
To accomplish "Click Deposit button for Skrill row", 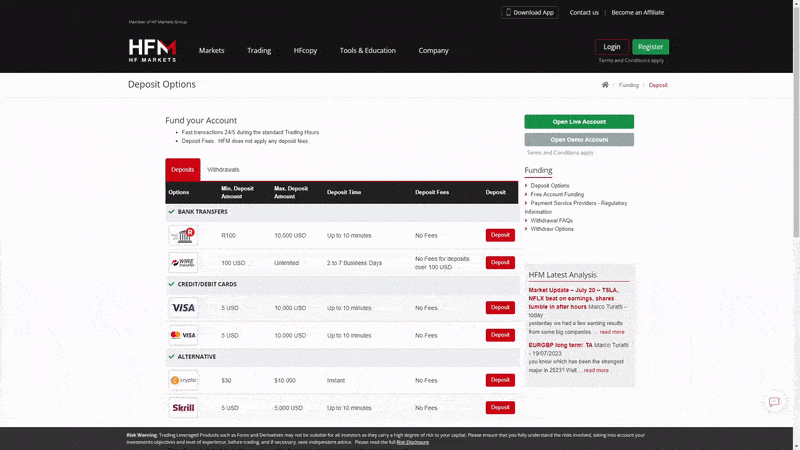I will [x=500, y=407].
